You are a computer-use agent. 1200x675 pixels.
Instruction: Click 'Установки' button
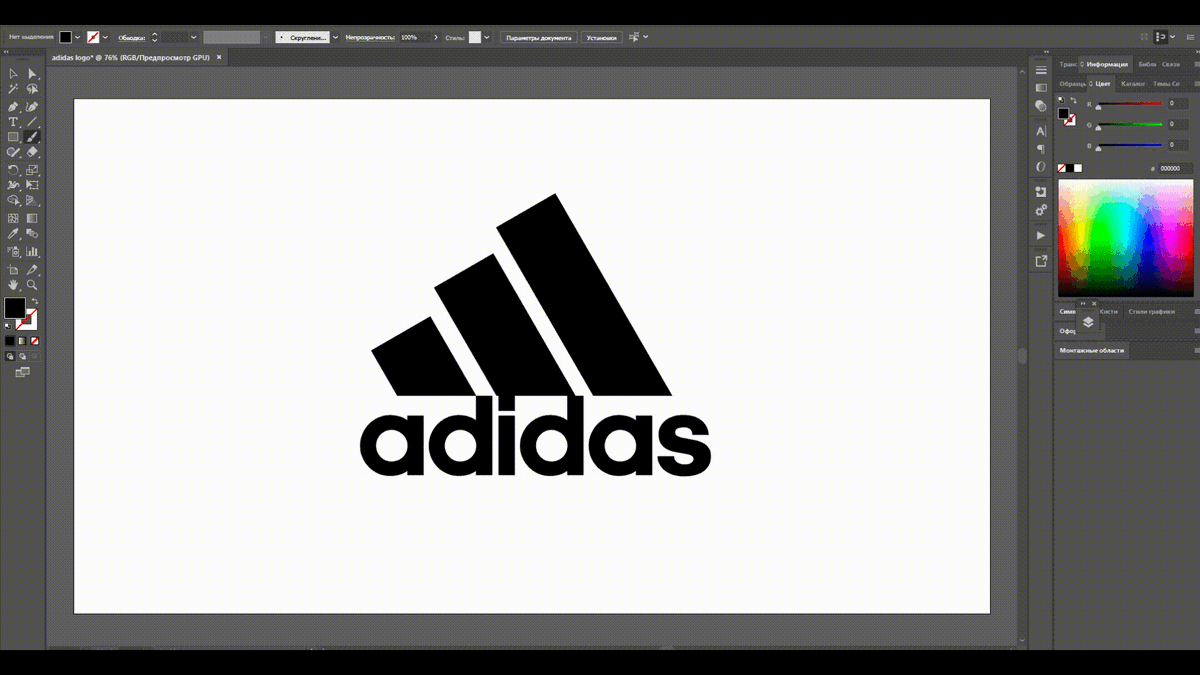(602, 37)
